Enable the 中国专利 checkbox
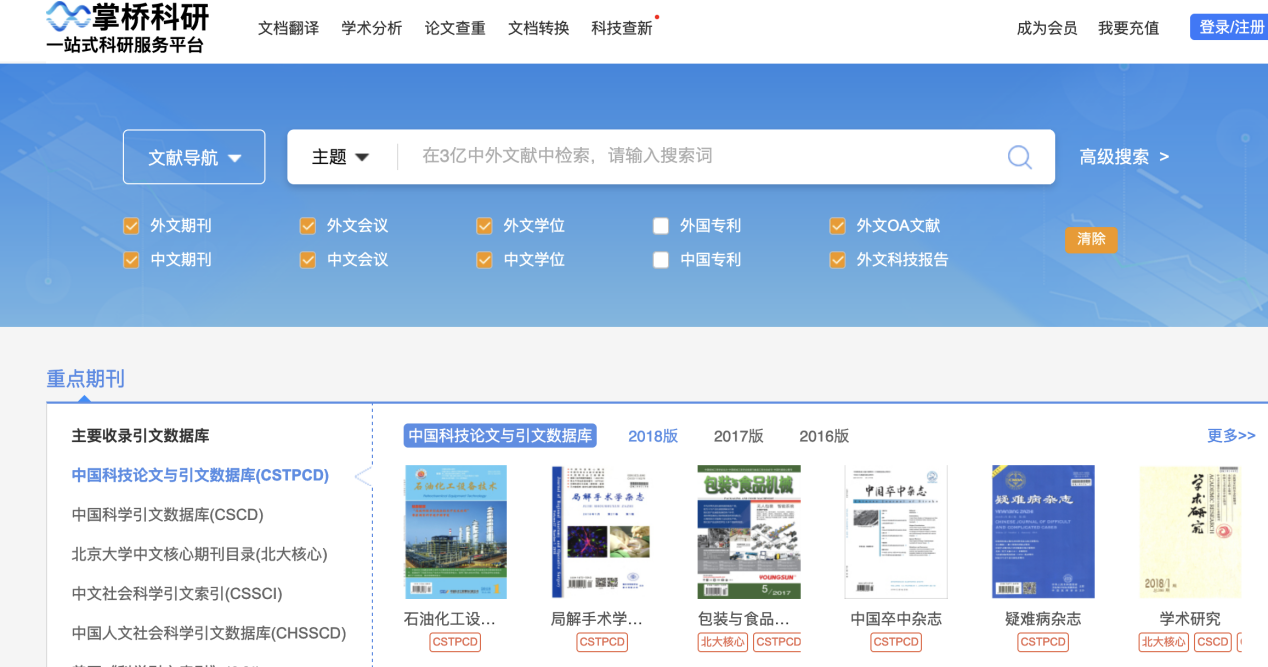 tap(660, 259)
